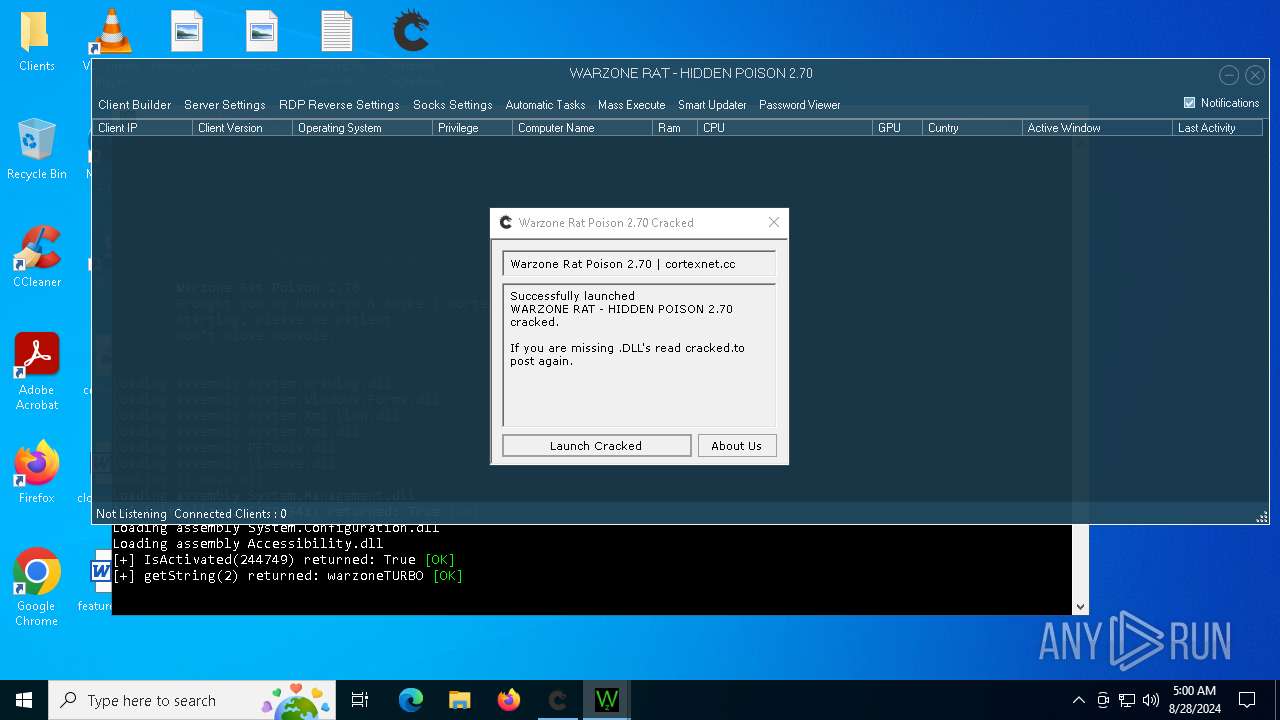Open File Explorer from taskbar
Screen dimensions: 1280x720
click(x=460, y=700)
